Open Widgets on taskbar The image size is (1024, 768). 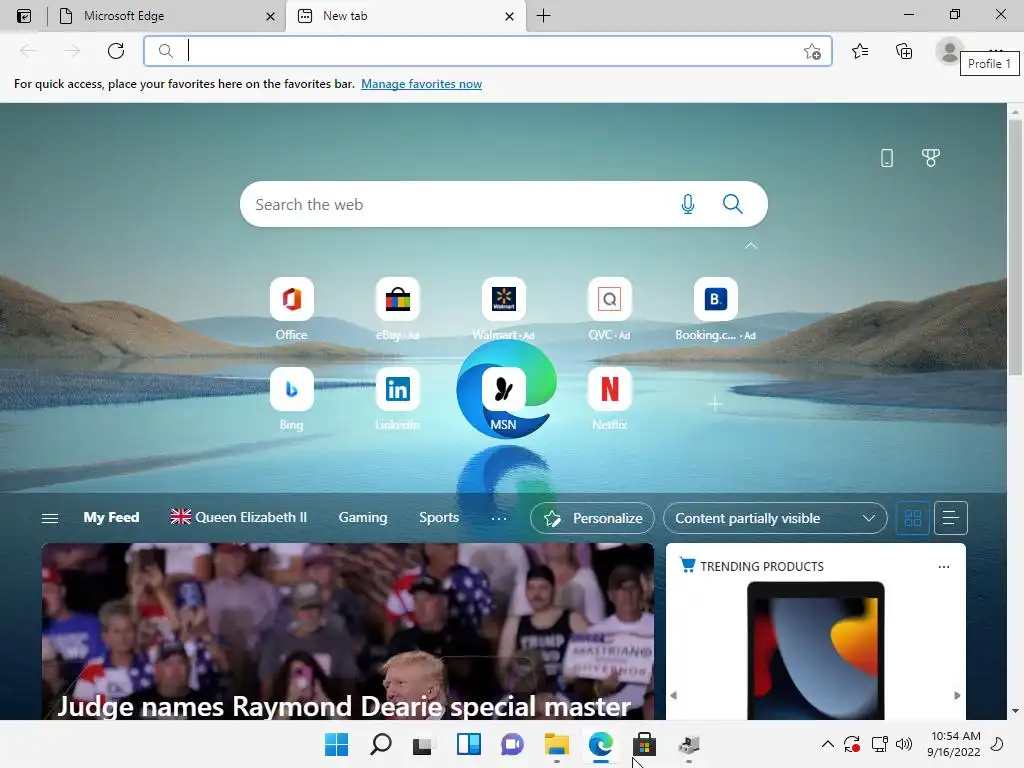click(468, 744)
